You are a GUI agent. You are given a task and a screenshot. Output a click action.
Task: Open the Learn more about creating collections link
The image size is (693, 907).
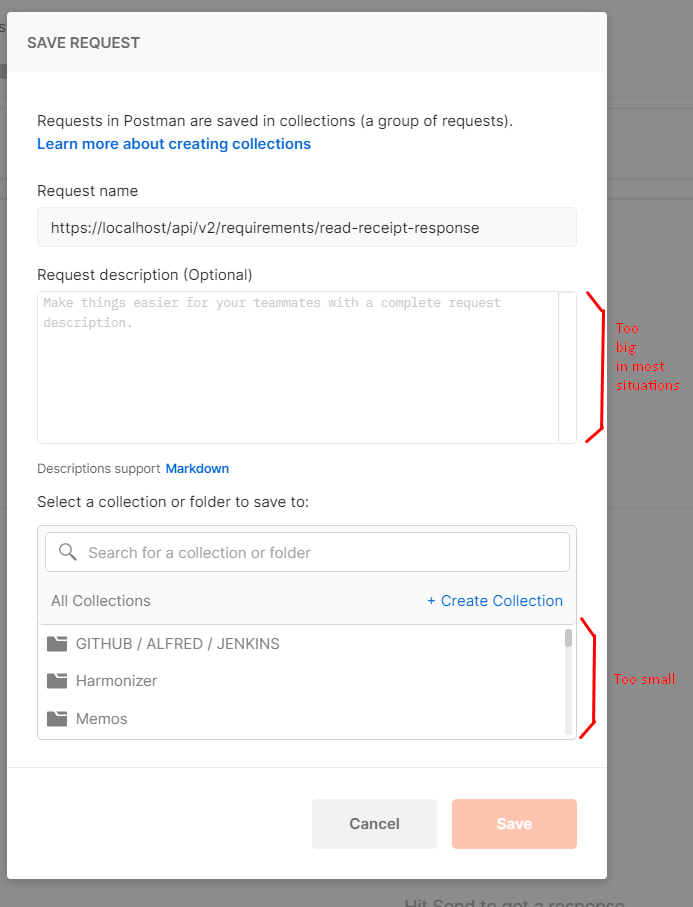point(174,144)
